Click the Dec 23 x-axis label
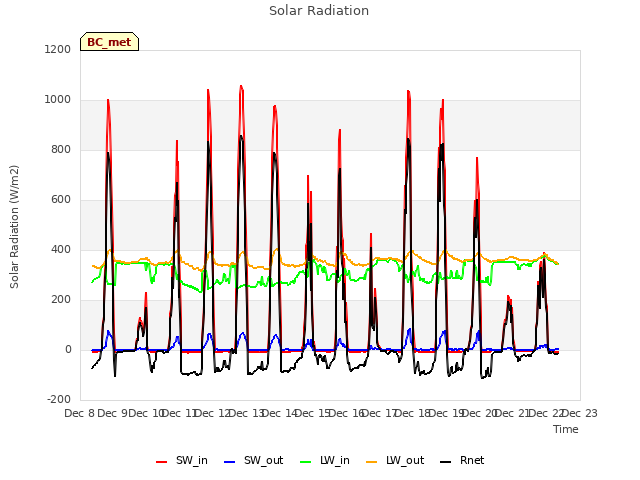640x480 pixels. coord(580,413)
